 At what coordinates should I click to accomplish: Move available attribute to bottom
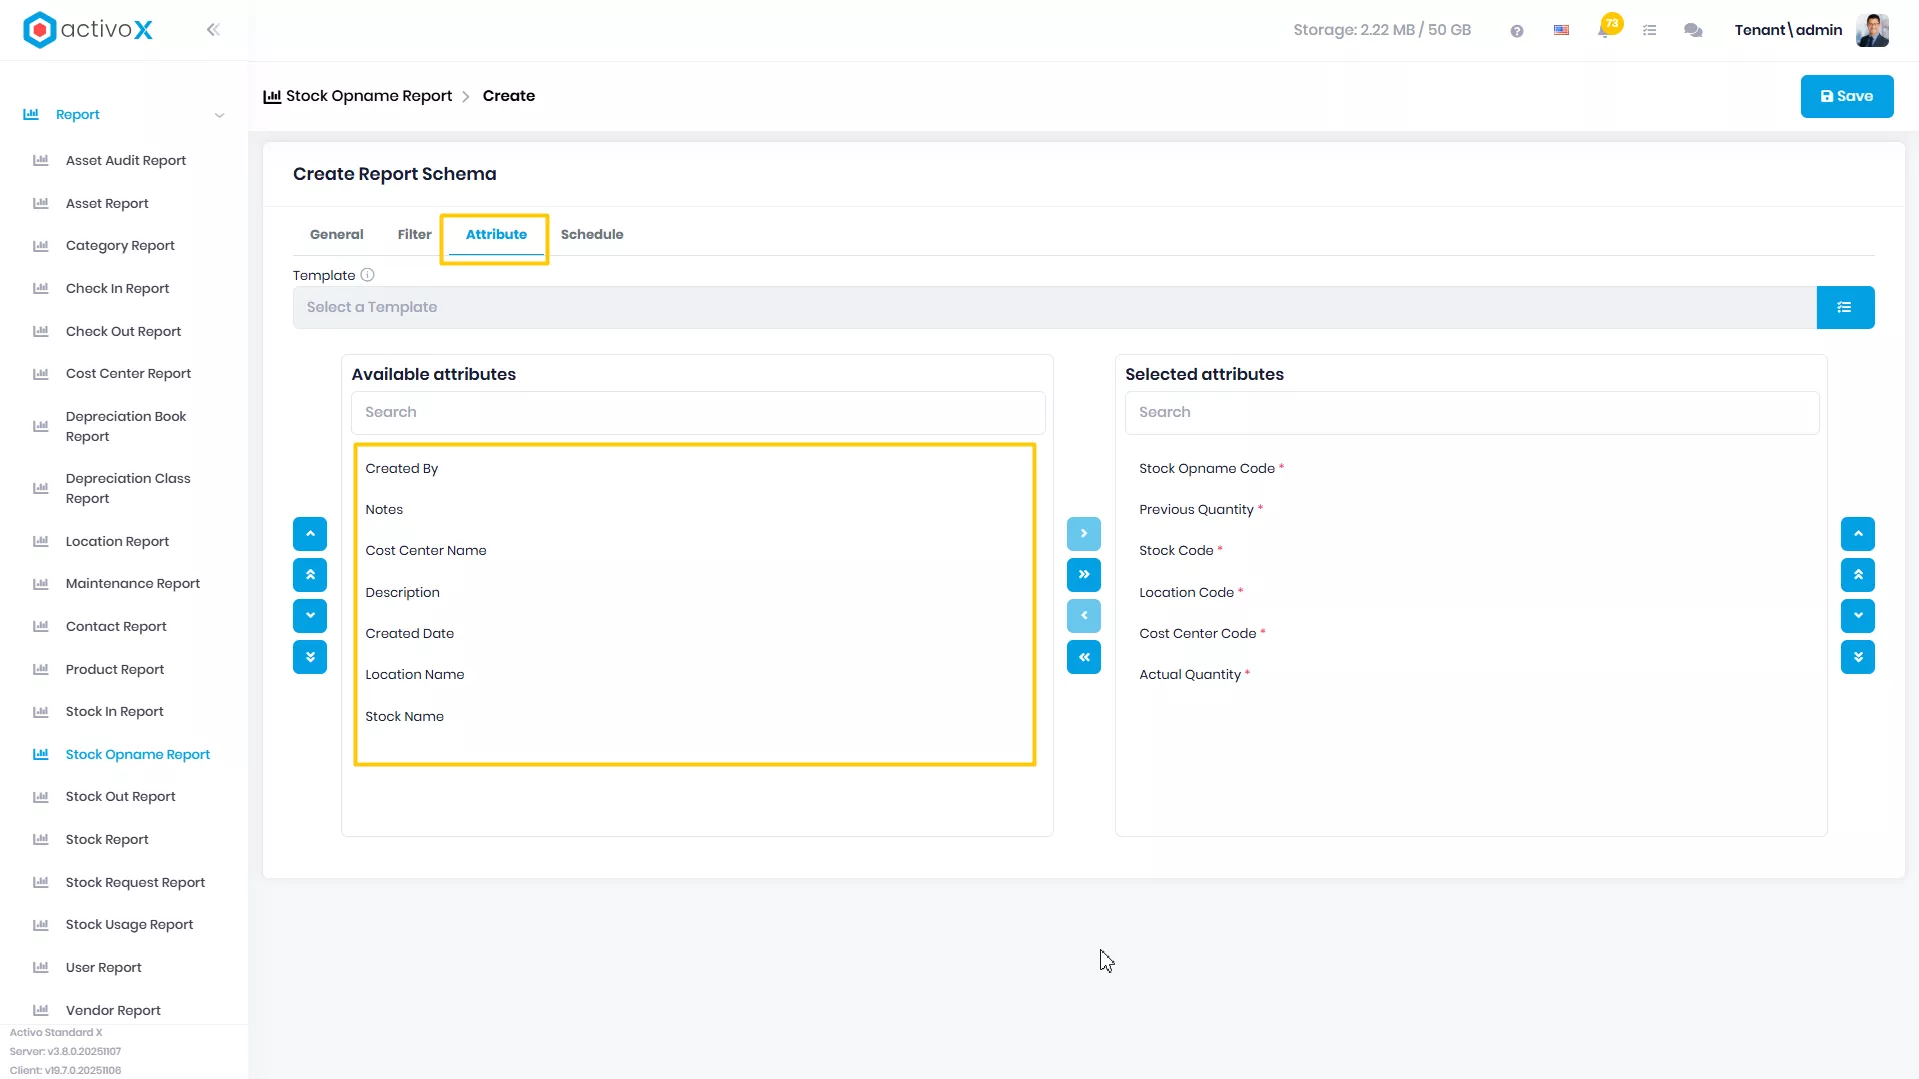[310, 657]
